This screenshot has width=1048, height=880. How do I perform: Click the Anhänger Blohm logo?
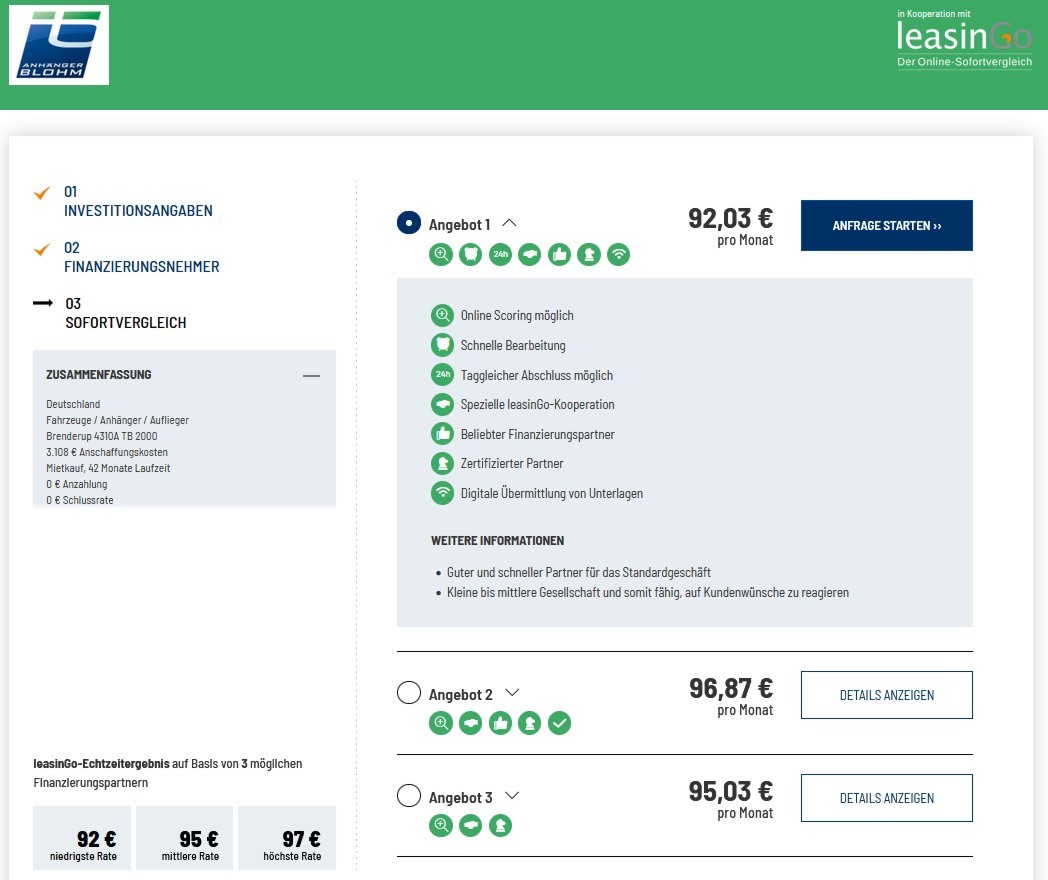pyautogui.click(x=59, y=45)
